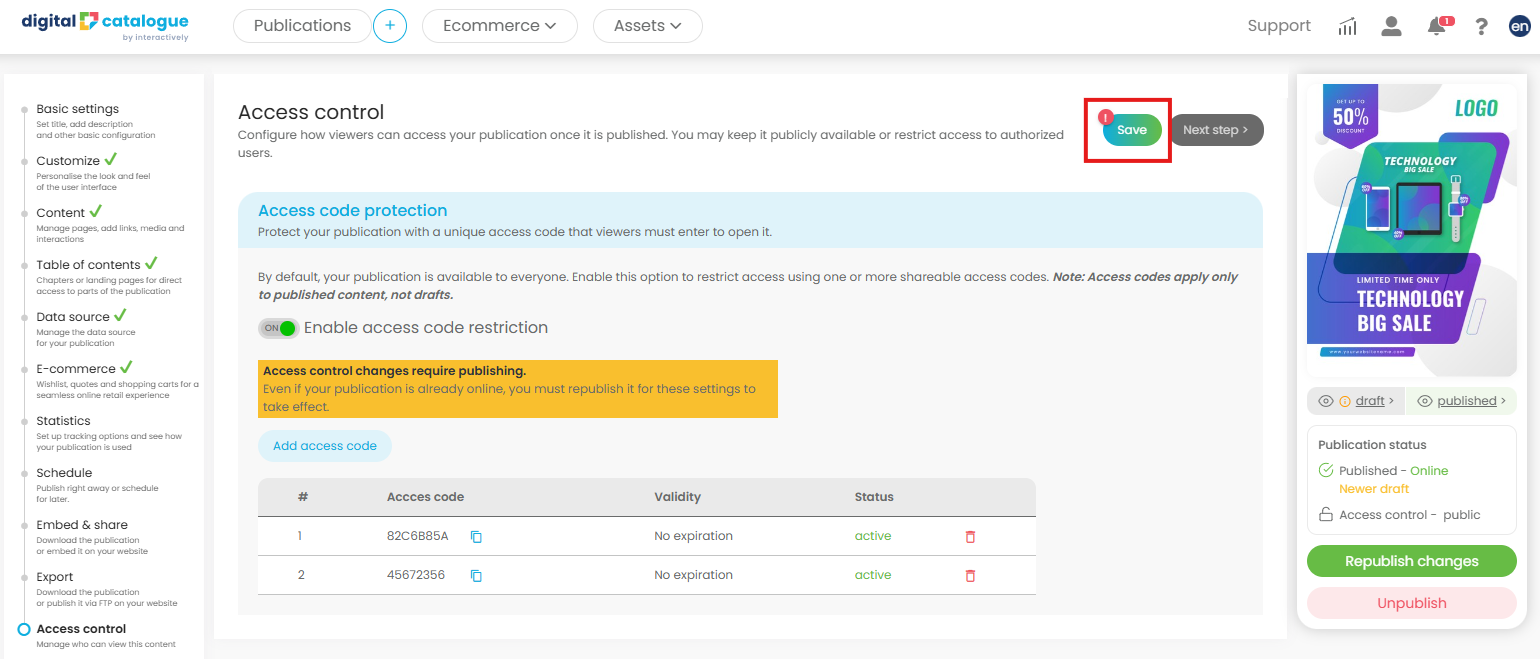Delete access code 45672356 with trash icon
Screen dimensions: 1540x659
pyautogui.click(x=970, y=576)
